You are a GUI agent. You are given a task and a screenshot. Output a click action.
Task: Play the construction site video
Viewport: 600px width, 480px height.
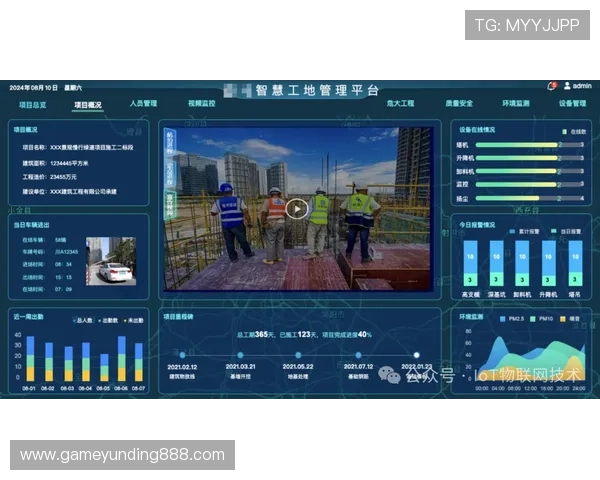pyautogui.click(x=296, y=209)
